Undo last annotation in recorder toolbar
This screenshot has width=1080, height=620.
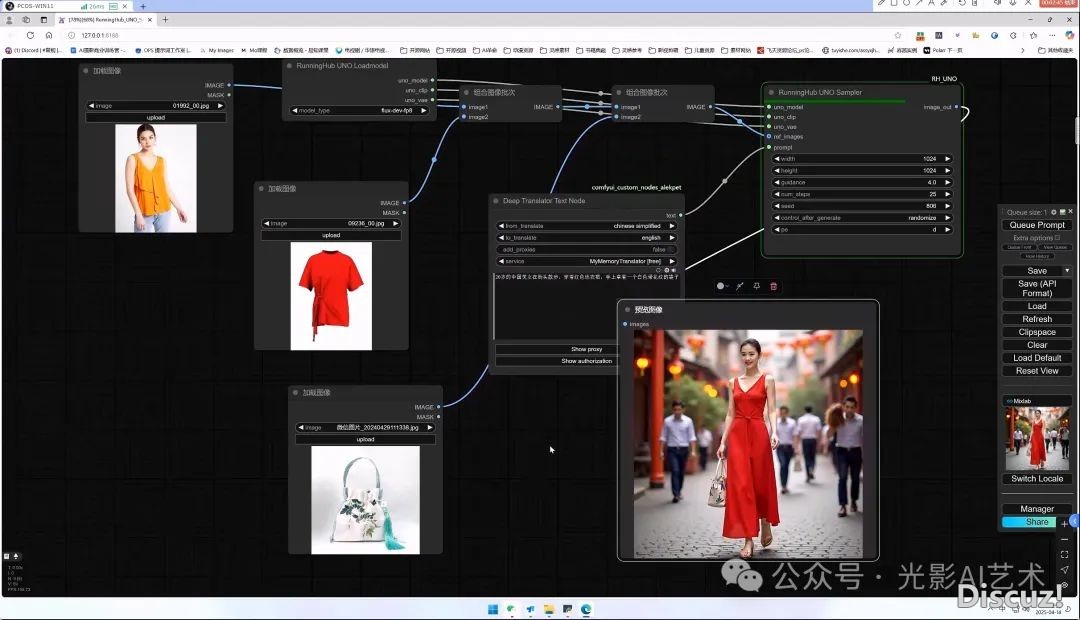pyautogui.click(x=962, y=3)
